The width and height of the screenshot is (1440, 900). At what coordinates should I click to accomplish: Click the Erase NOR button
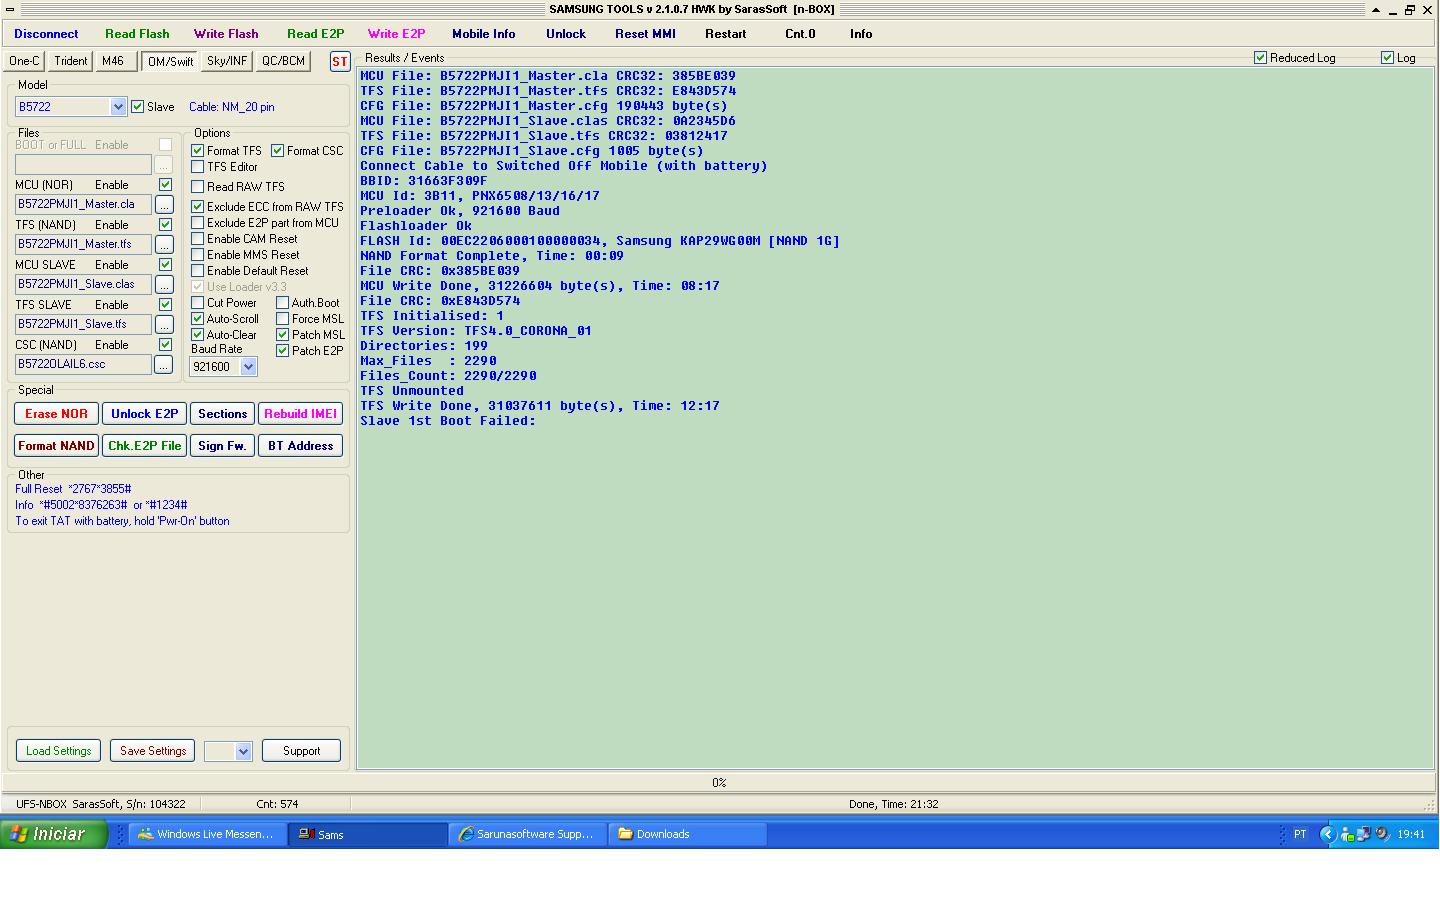click(x=56, y=414)
